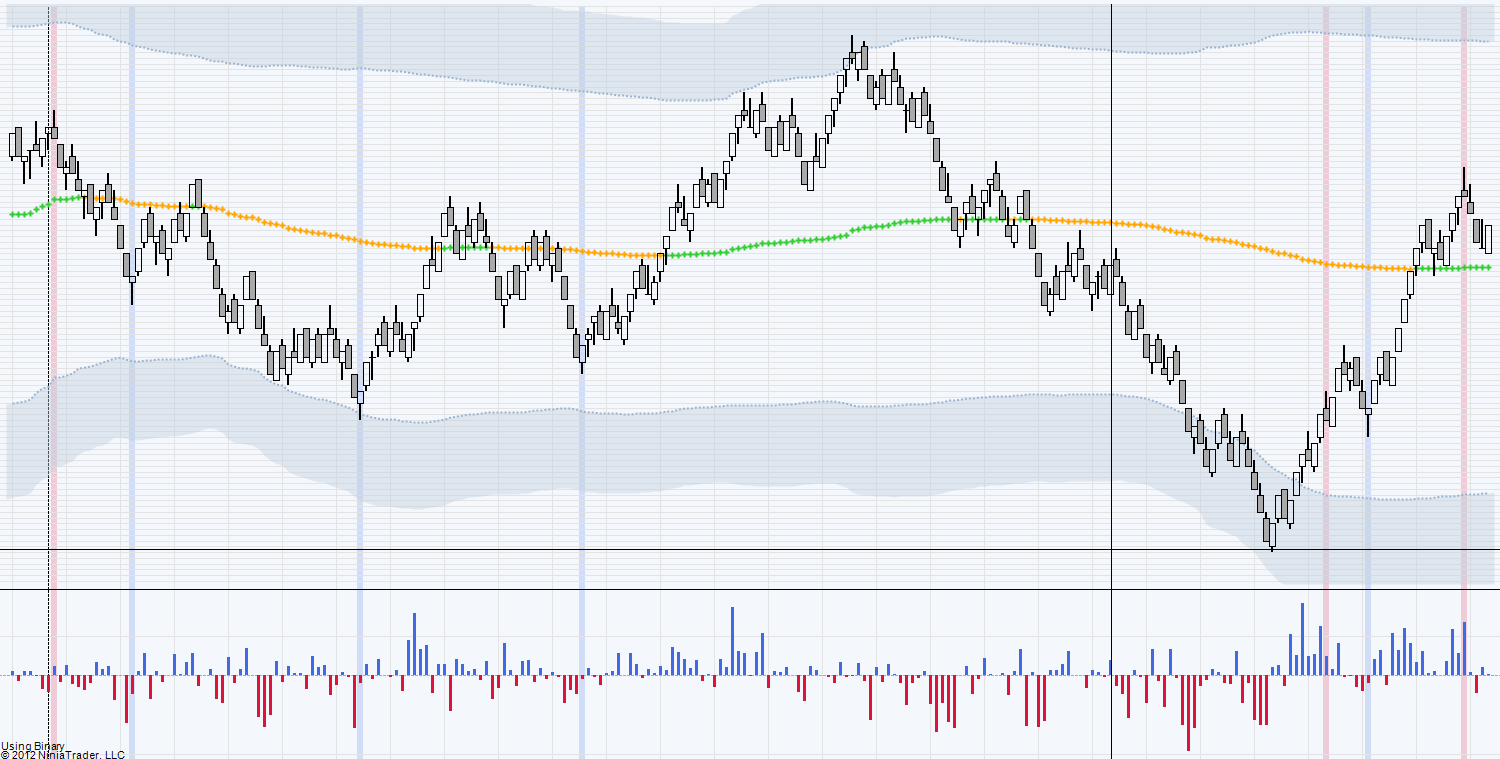This screenshot has width=1500, height=759.
Task: Select the black horizontal line at the price low
Action: [x=750, y=550]
